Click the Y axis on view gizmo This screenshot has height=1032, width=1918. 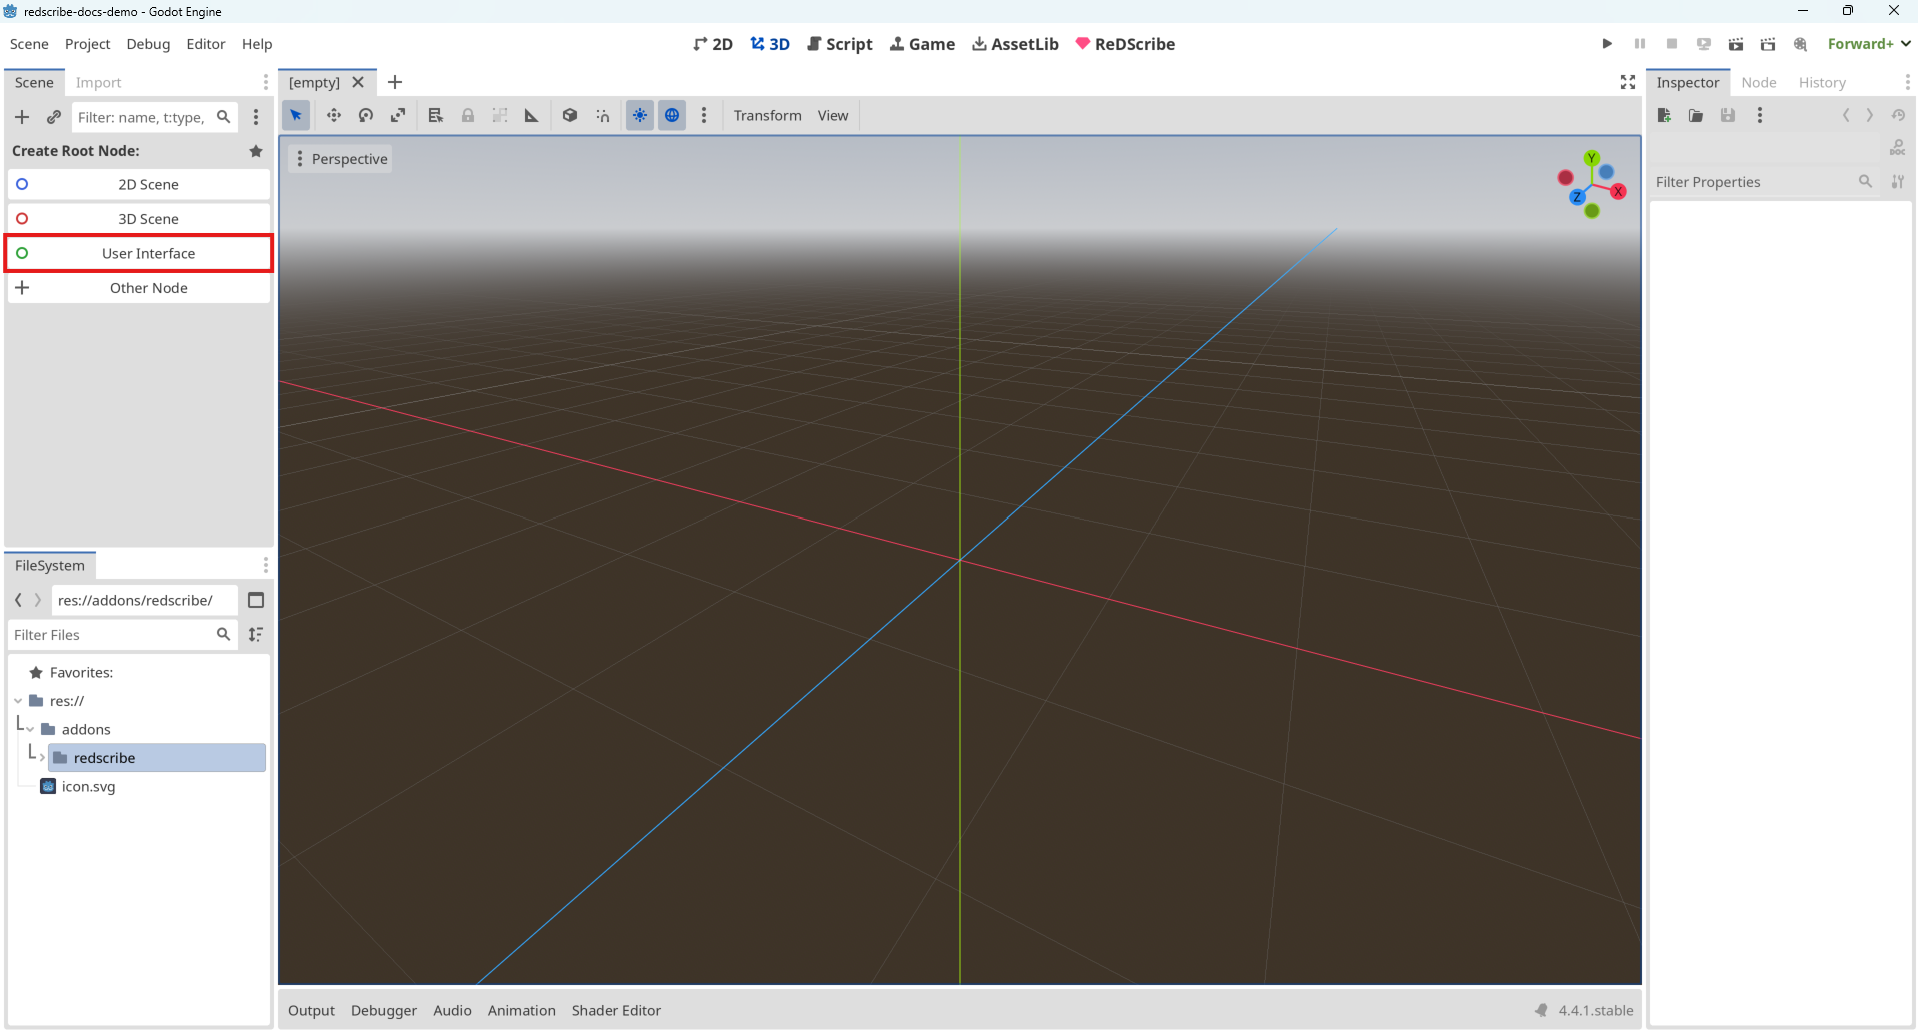1592,158
